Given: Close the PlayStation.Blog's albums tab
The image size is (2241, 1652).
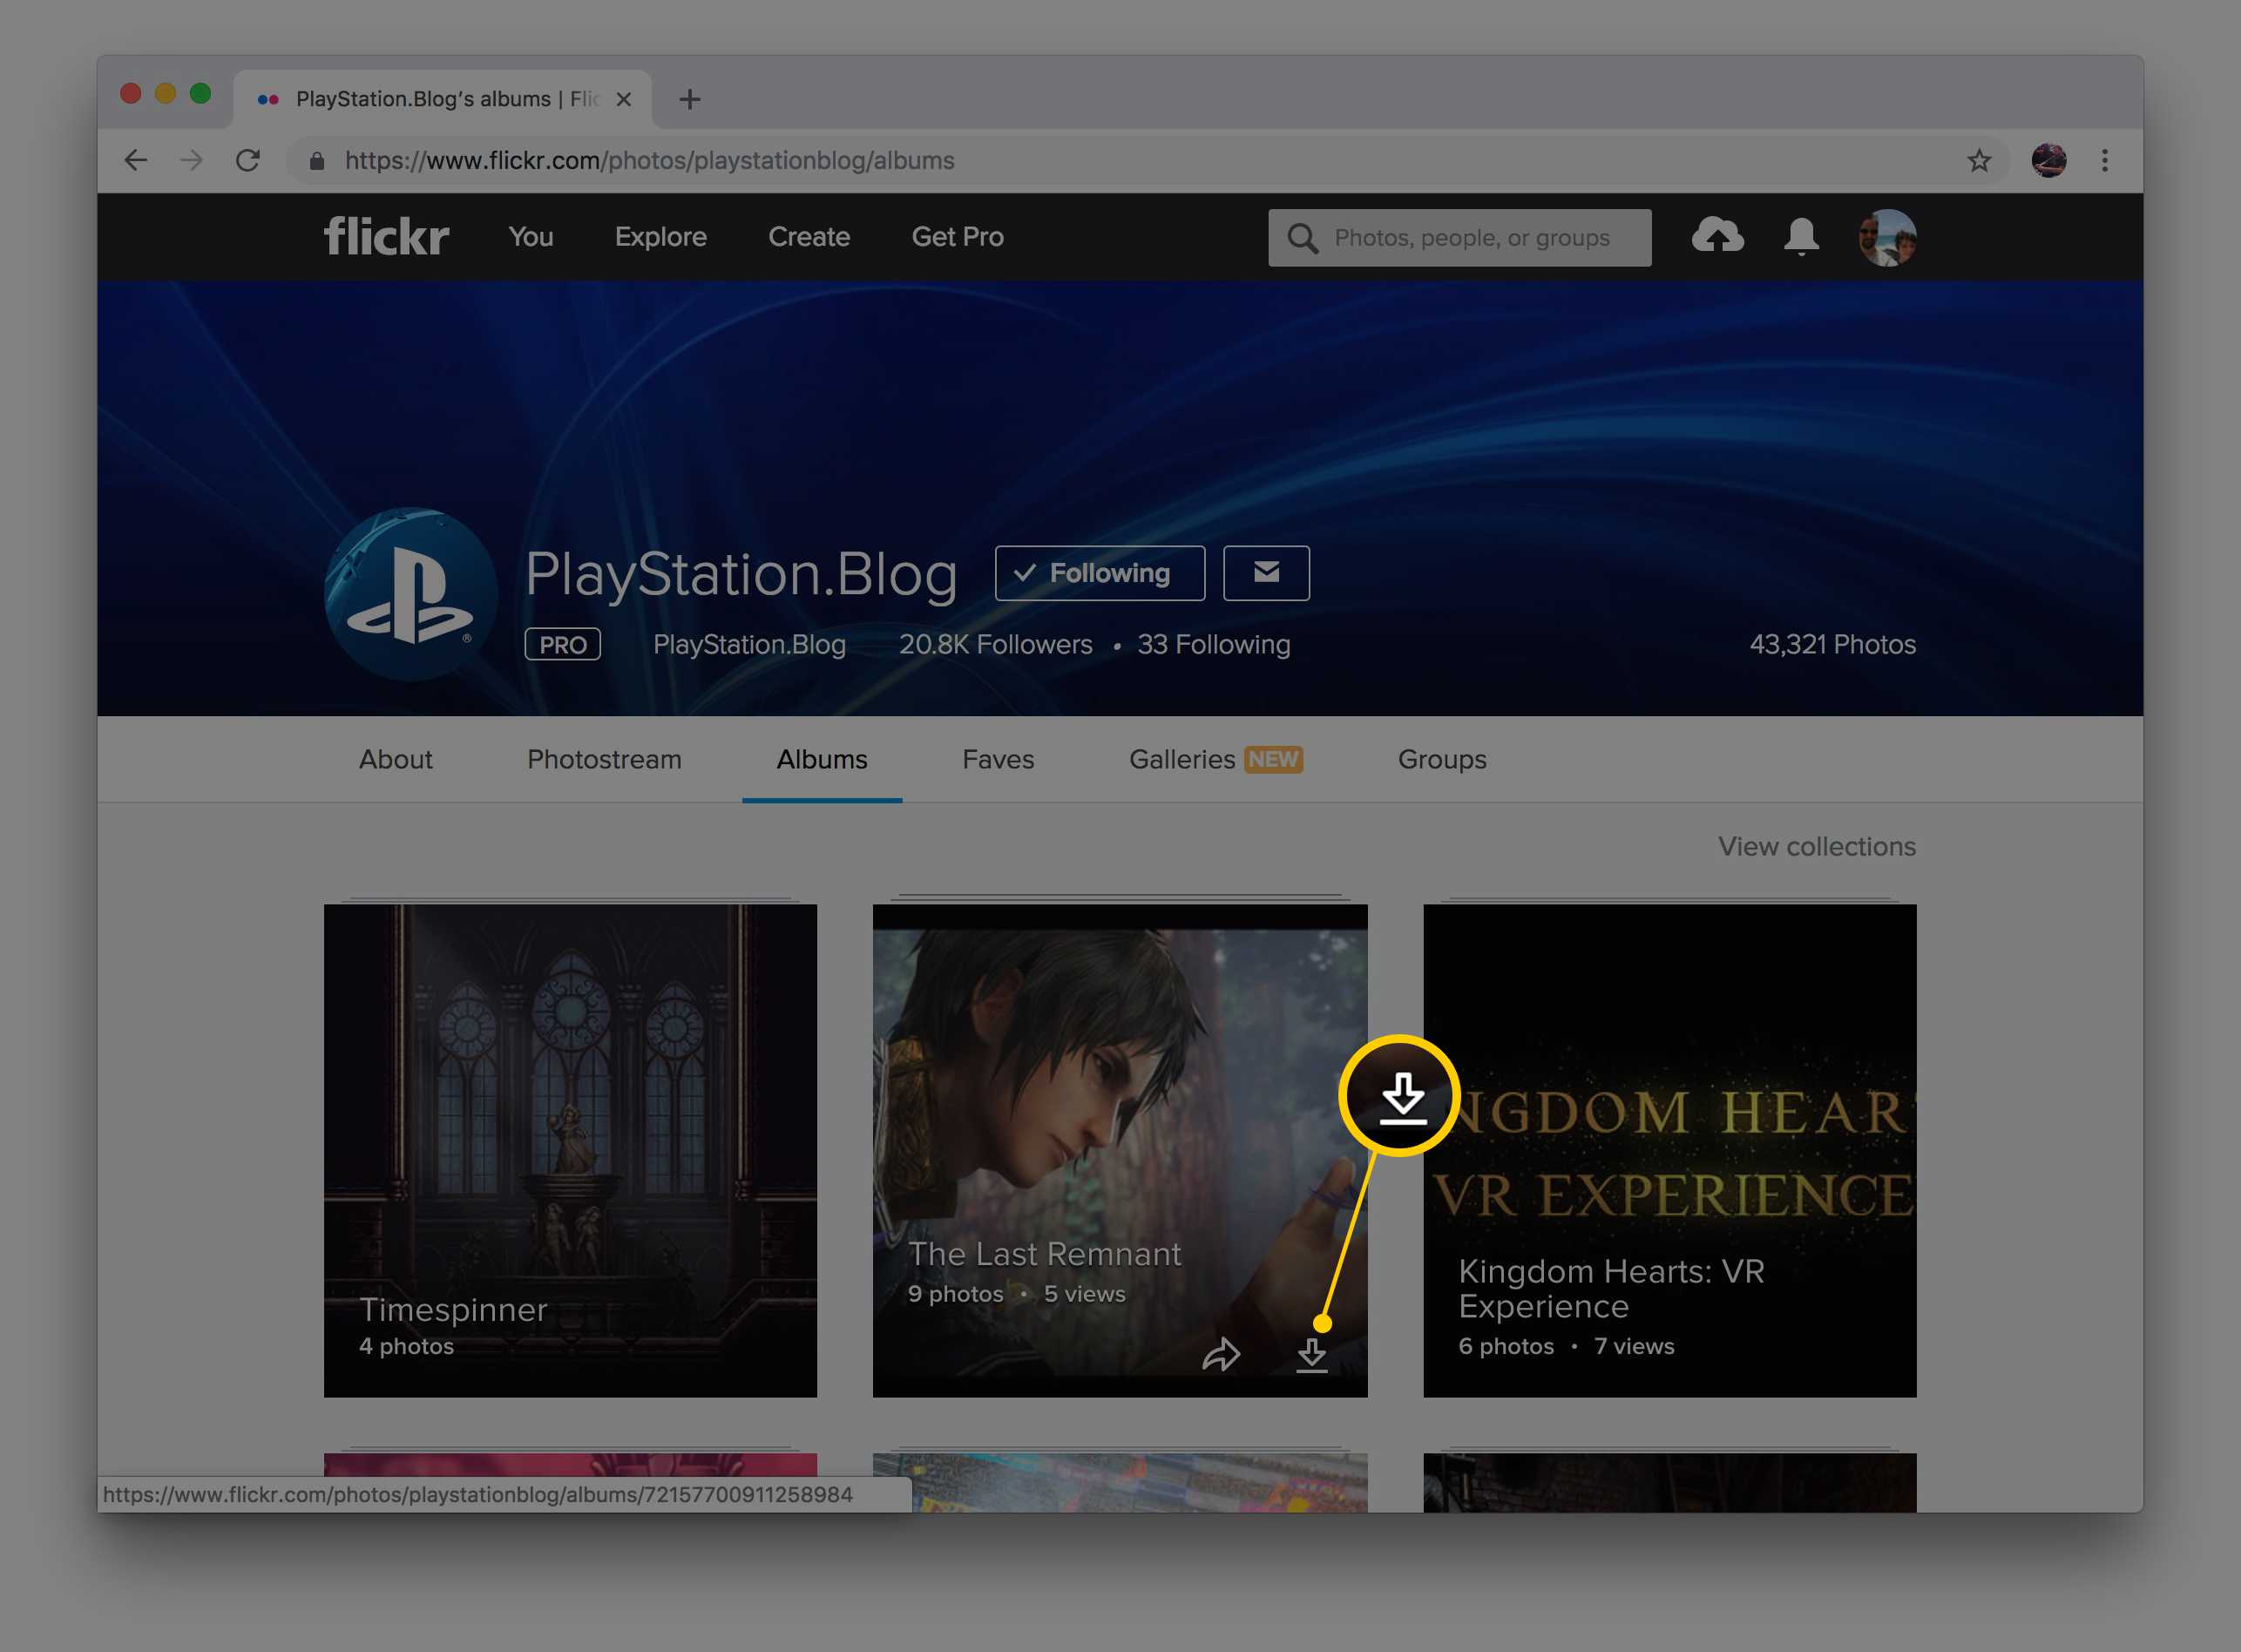Looking at the screenshot, I should 623,99.
